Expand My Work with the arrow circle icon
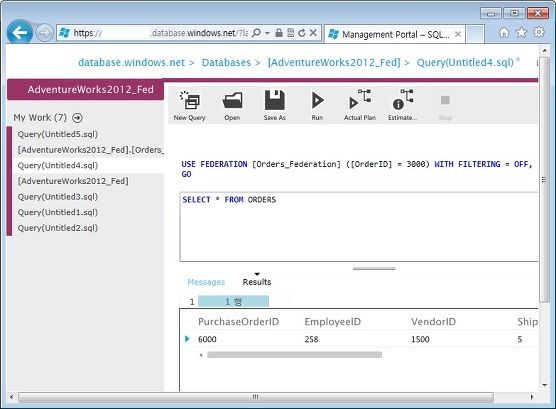This screenshot has width=556, height=409. (77, 118)
